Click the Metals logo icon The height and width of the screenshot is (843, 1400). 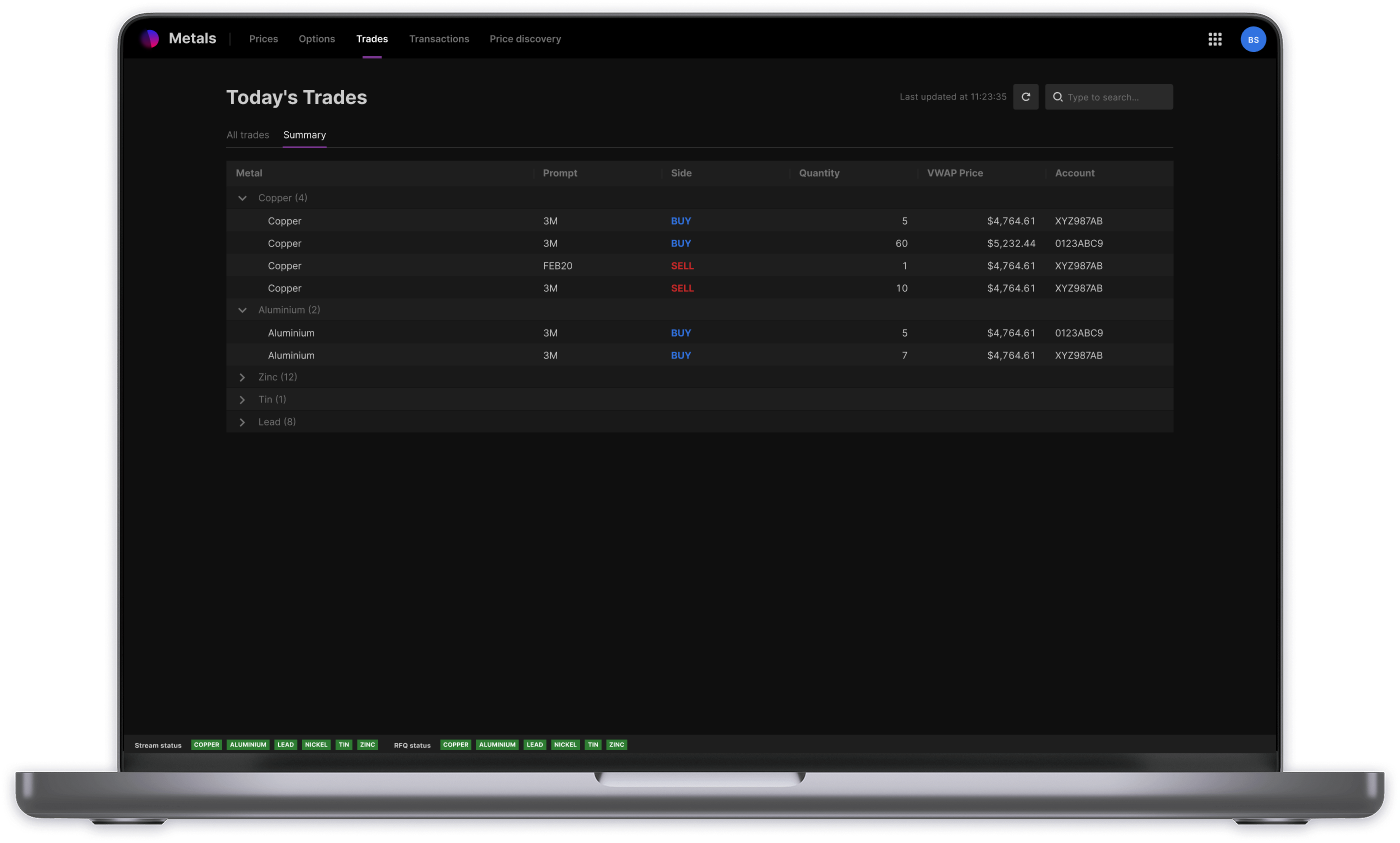coord(149,39)
